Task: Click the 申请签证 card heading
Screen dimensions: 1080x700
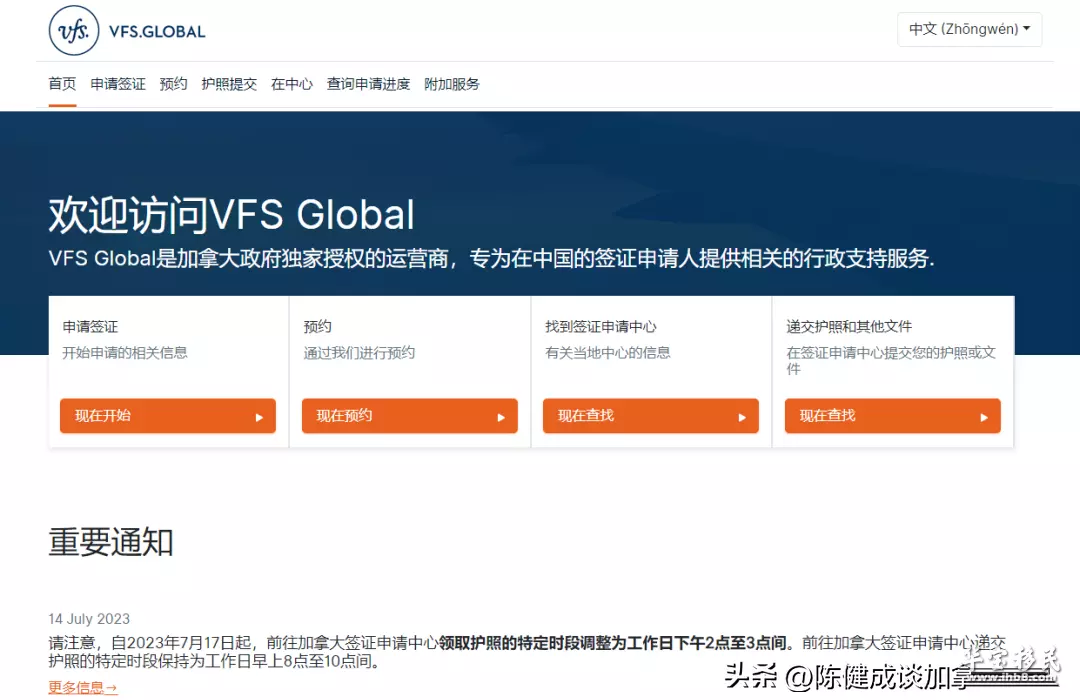Action: (x=90, y=327)
